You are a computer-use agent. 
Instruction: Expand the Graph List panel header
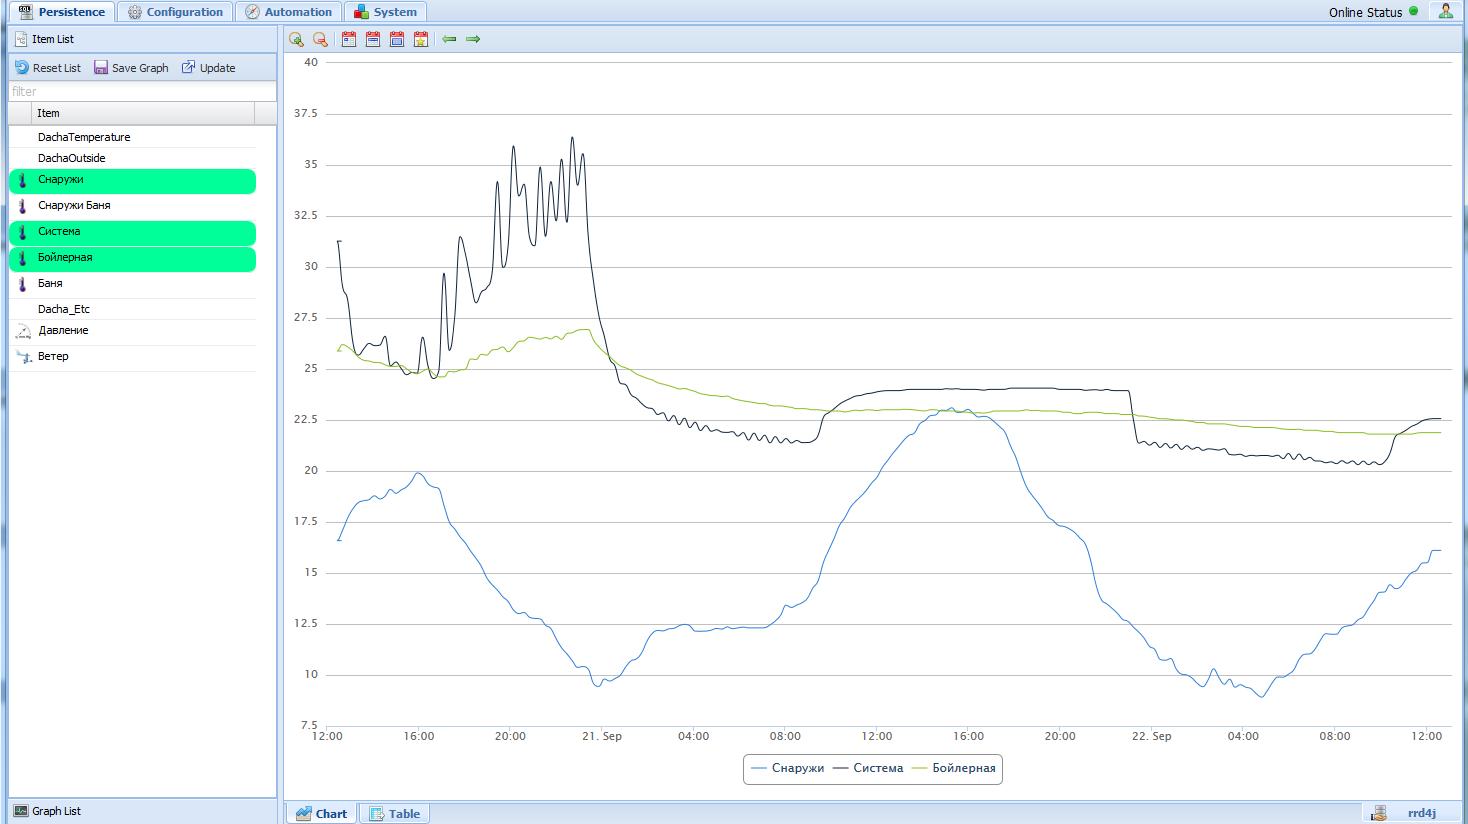[x=142, y=811]
